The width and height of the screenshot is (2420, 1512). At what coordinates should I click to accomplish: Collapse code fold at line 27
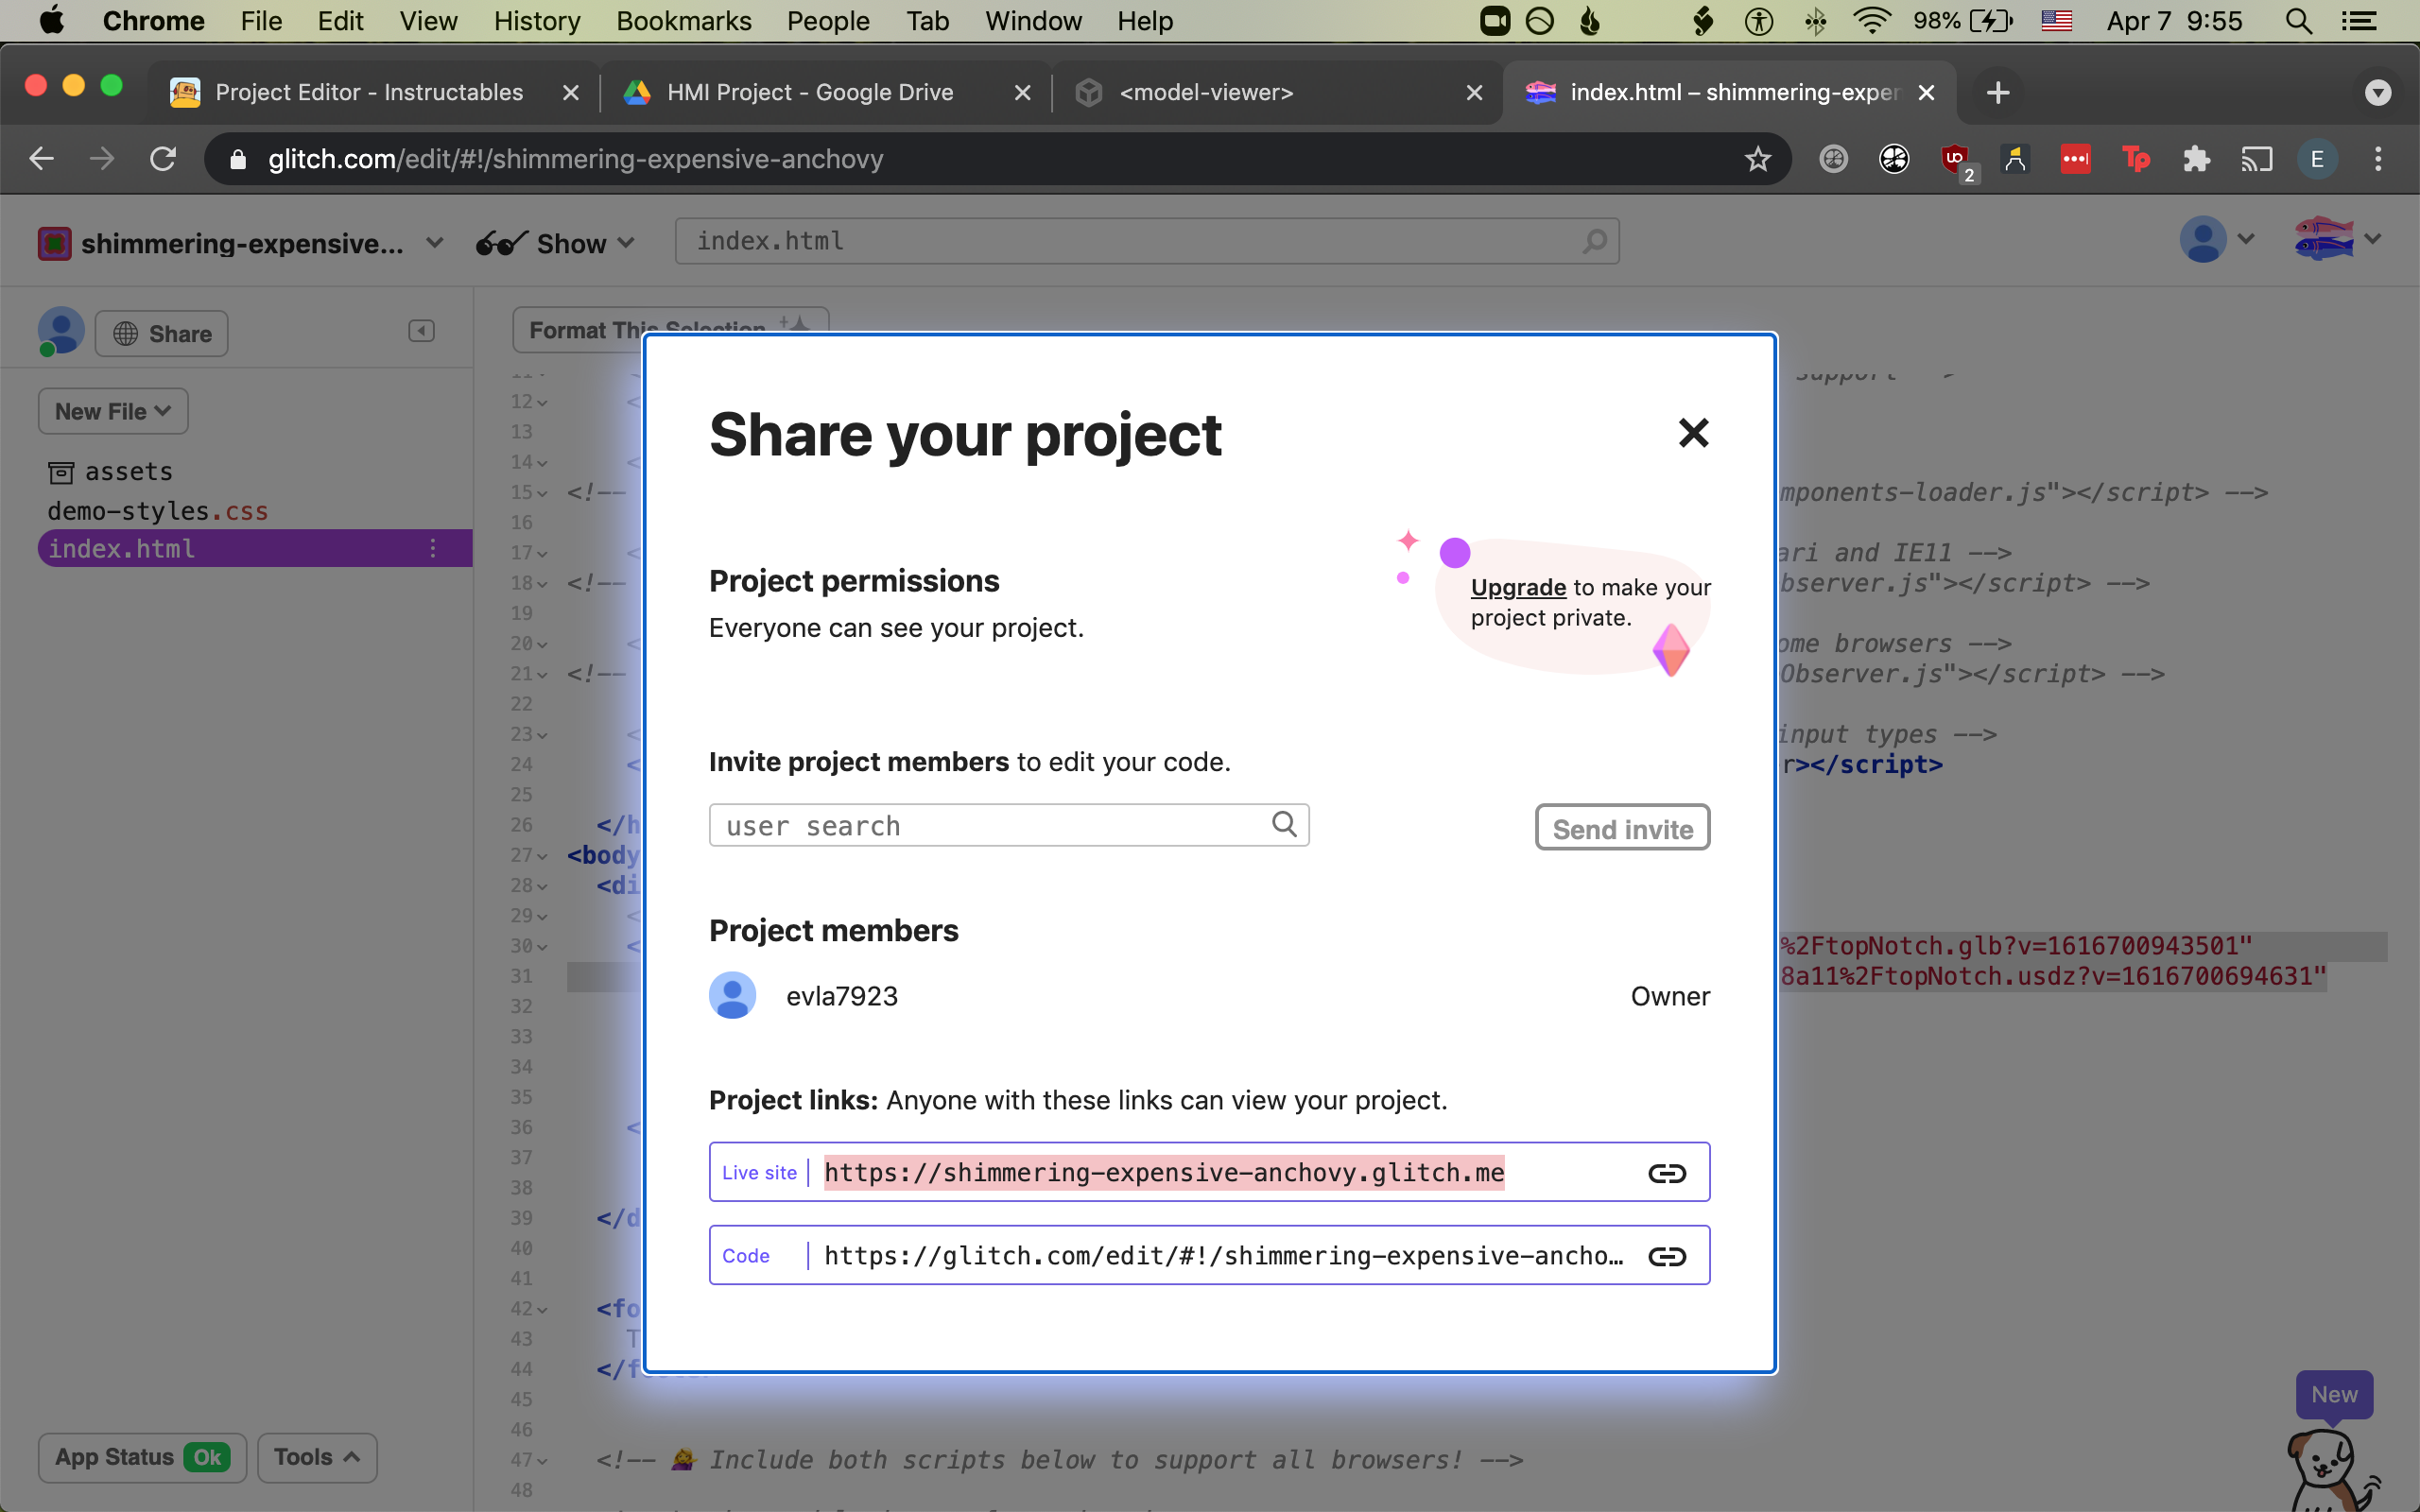tap(542, 856)
